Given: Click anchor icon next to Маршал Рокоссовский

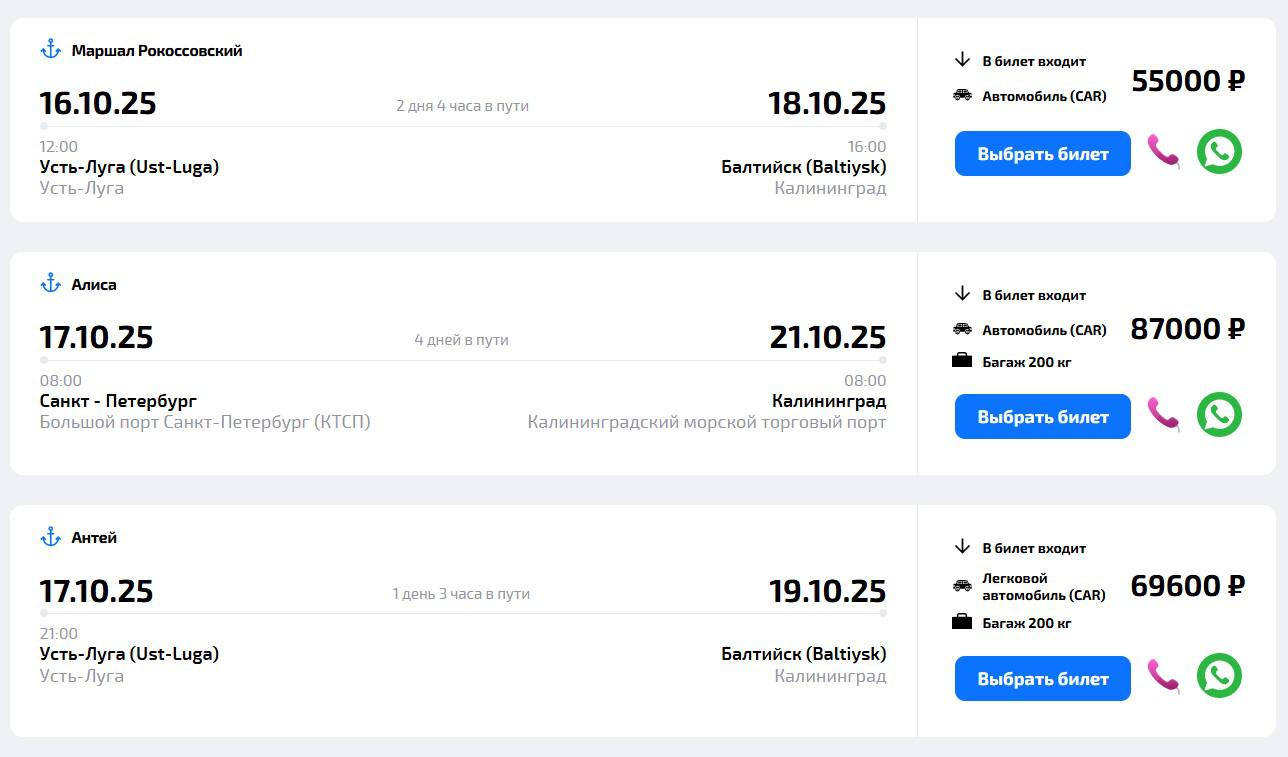Looking at the screenshot, I should point(51,49).
